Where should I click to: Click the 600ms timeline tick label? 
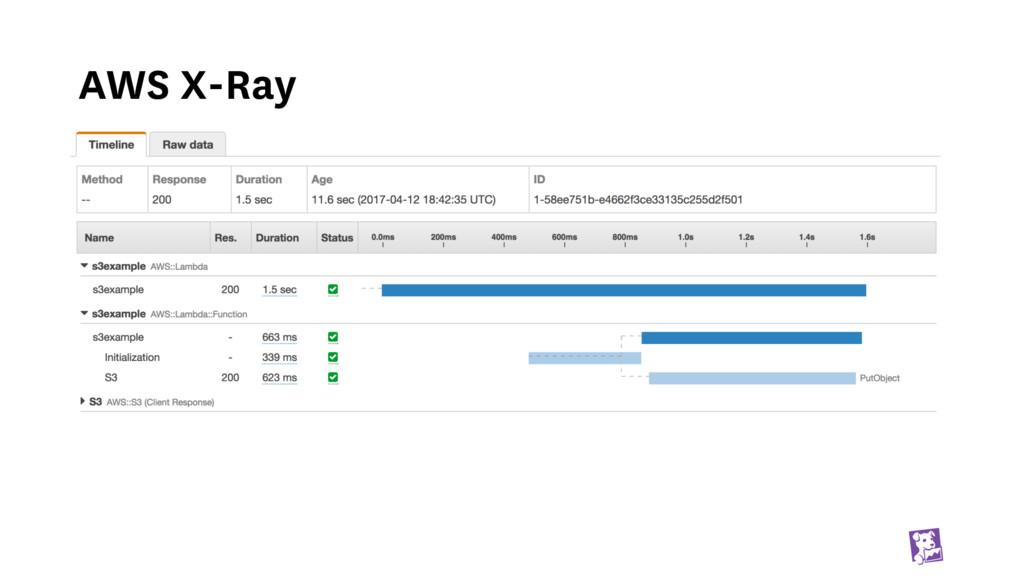pyautogui.click(x=564, y=237)
